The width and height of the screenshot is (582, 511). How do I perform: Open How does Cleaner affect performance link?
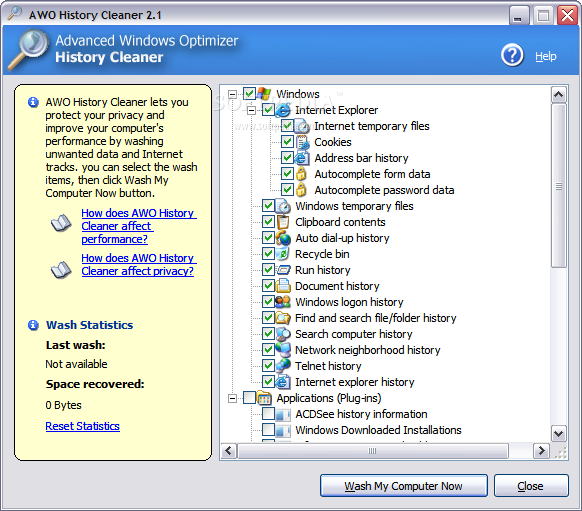(x=139, y=226)
